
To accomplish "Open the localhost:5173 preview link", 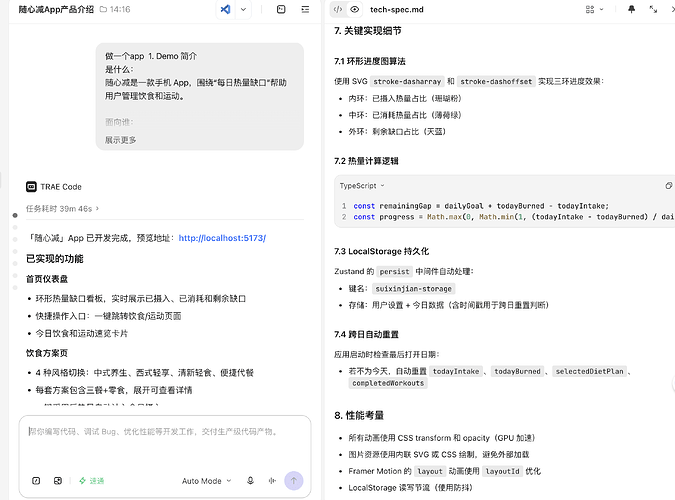I will pyautogui.click(x=222, y=238).
